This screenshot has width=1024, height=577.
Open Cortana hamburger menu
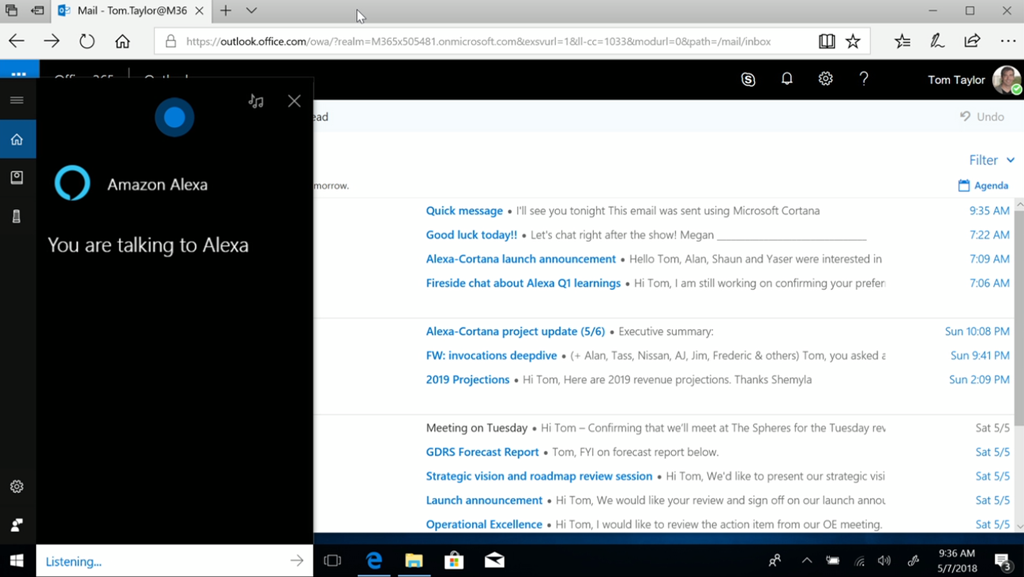17,100
